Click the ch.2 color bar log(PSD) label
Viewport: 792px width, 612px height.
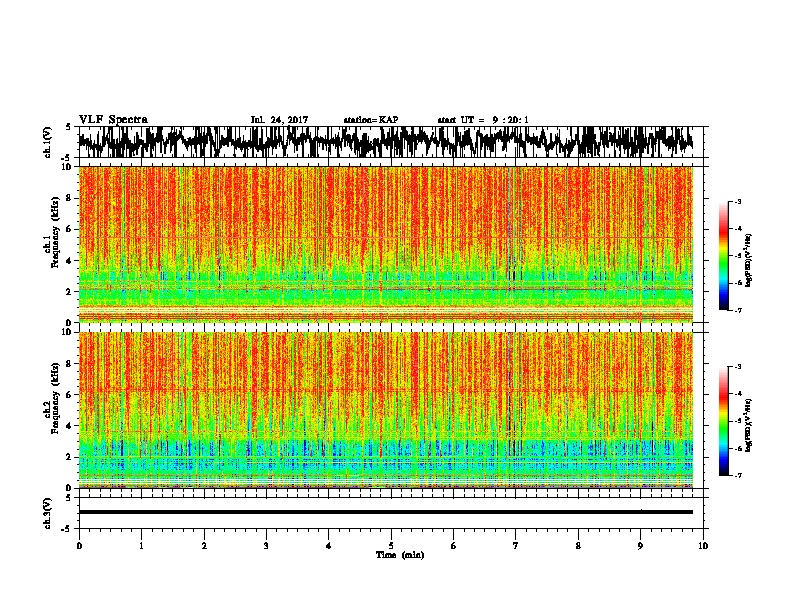749,425
